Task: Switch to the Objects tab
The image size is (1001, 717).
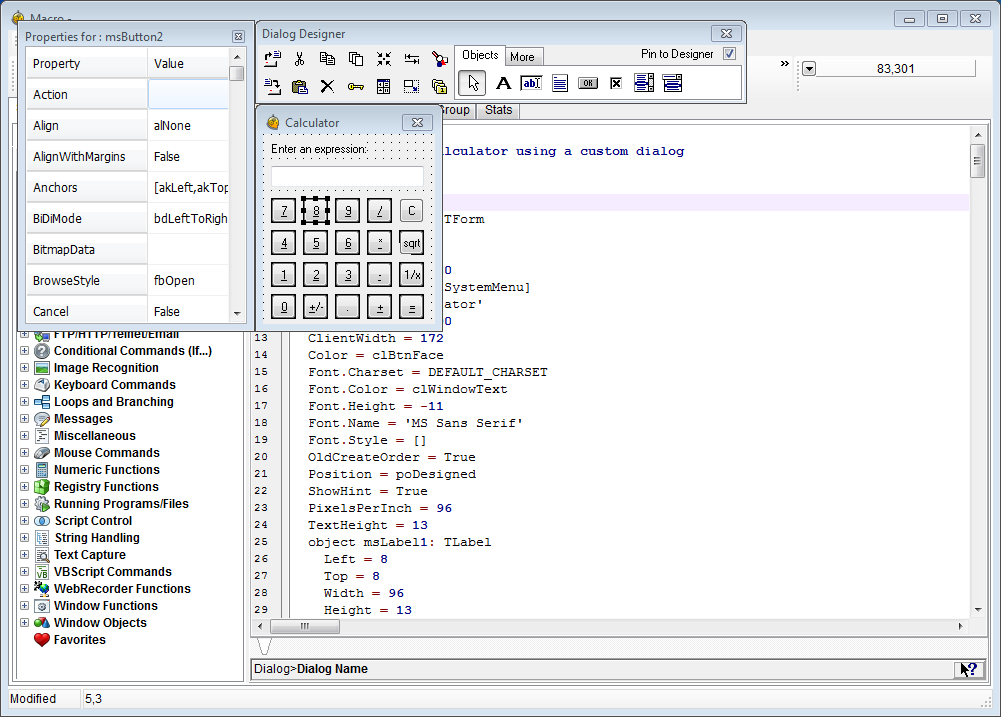Action: 480,56
